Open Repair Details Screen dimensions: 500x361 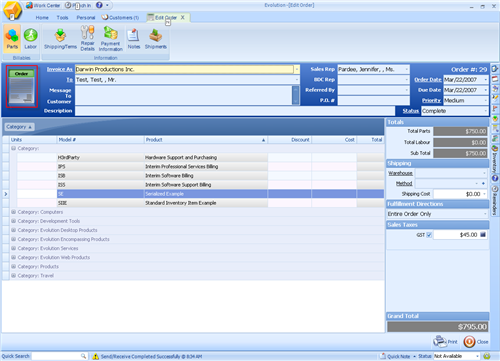(x=87, y=39)
